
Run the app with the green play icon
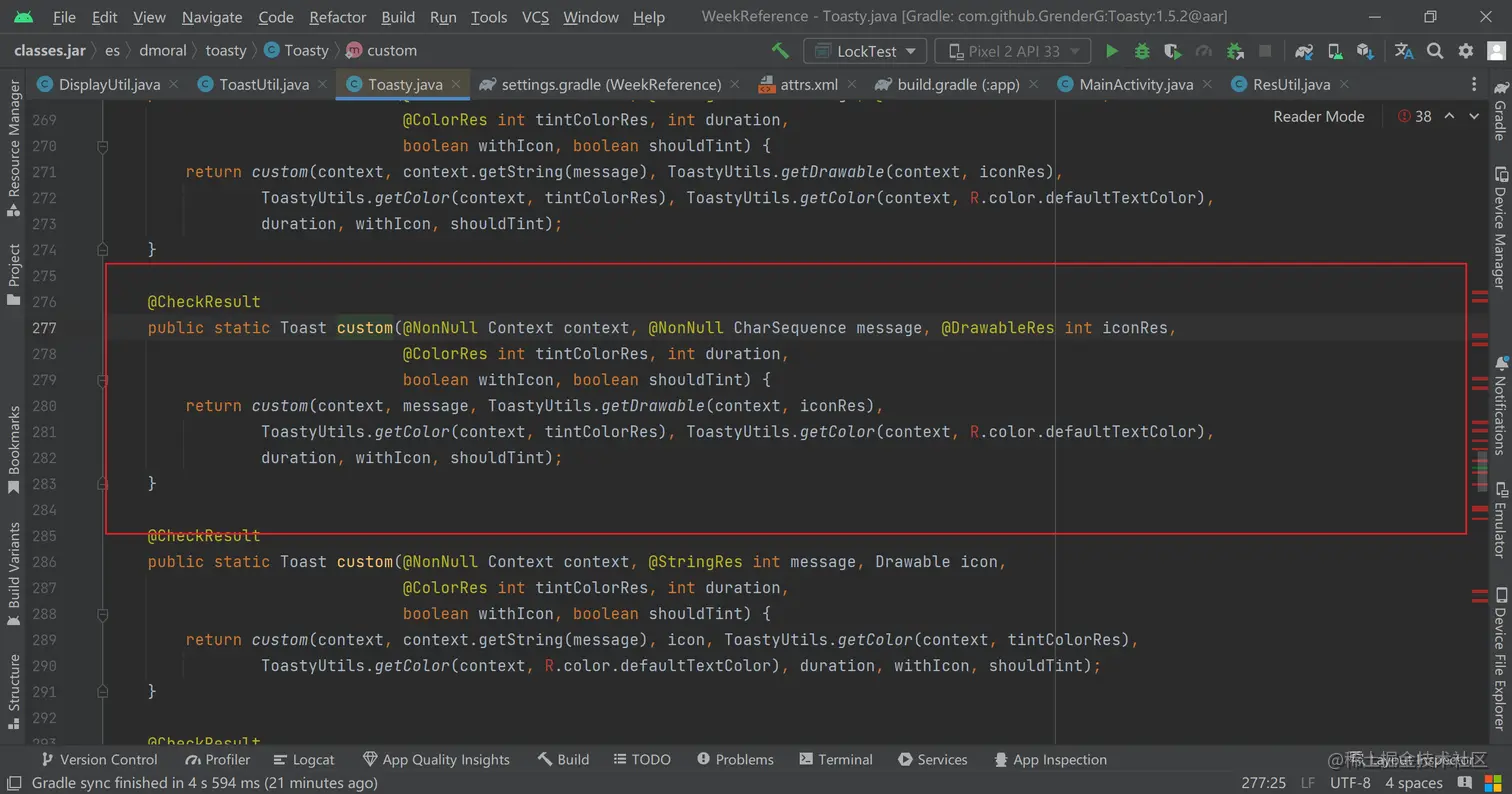[x=1111, y=51]
